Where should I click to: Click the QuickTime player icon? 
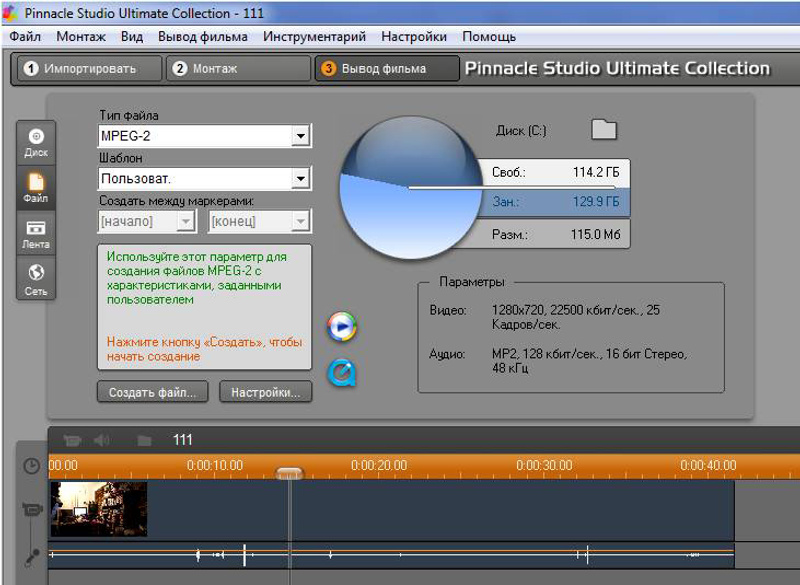[342, 372]
